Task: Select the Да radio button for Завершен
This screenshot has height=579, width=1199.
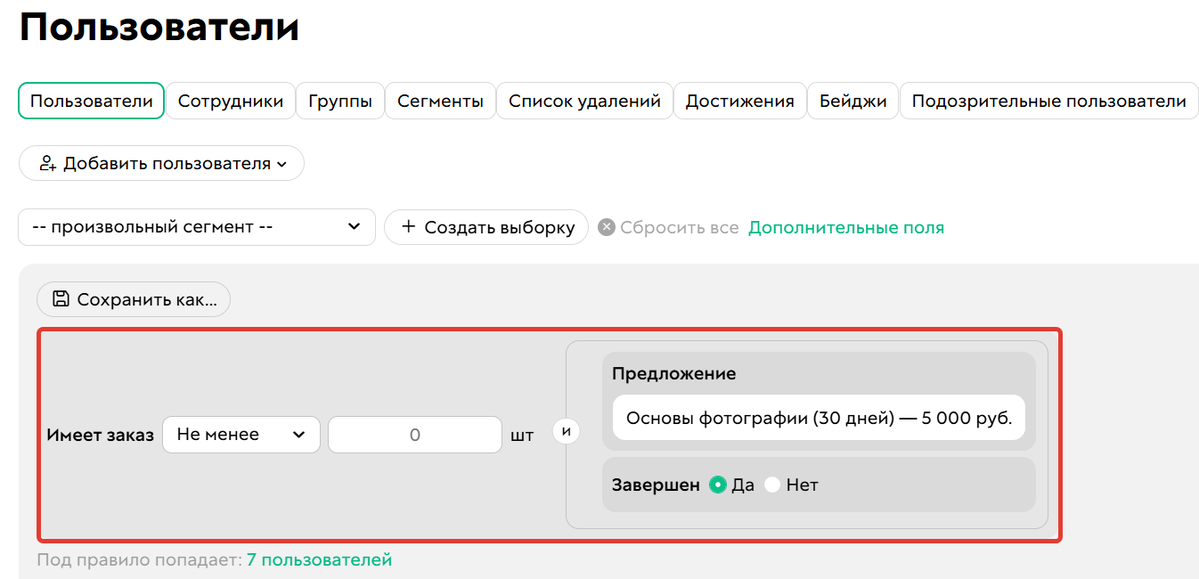Action: [720, 484]
